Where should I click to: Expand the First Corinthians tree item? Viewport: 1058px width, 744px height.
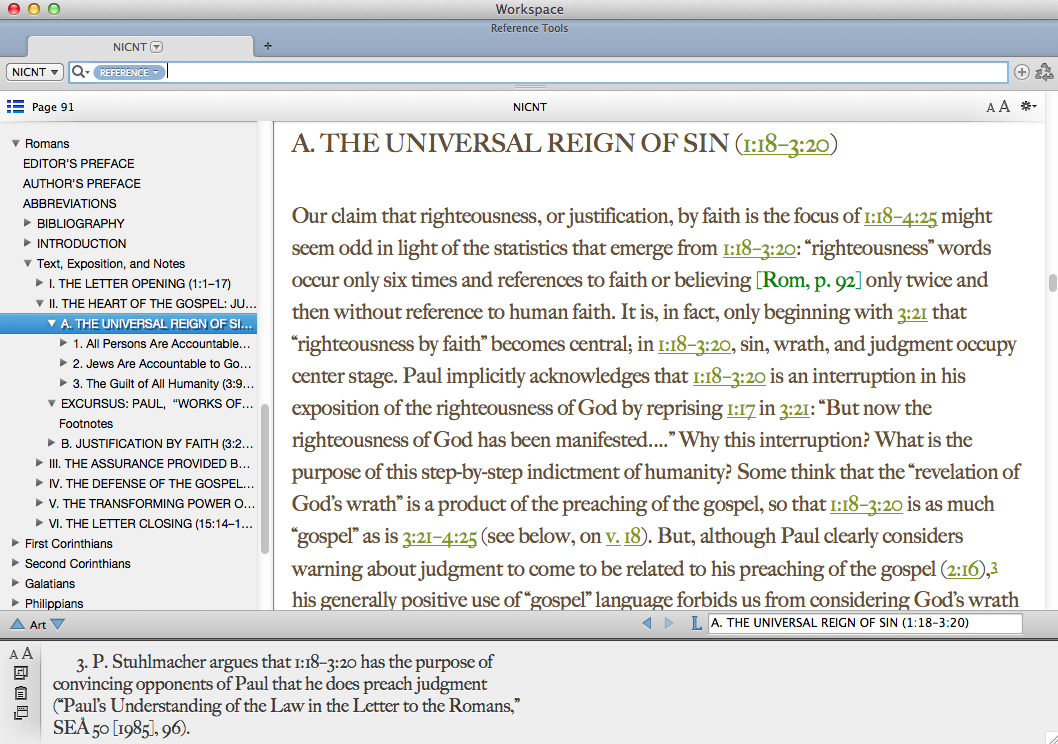[15, 543]
